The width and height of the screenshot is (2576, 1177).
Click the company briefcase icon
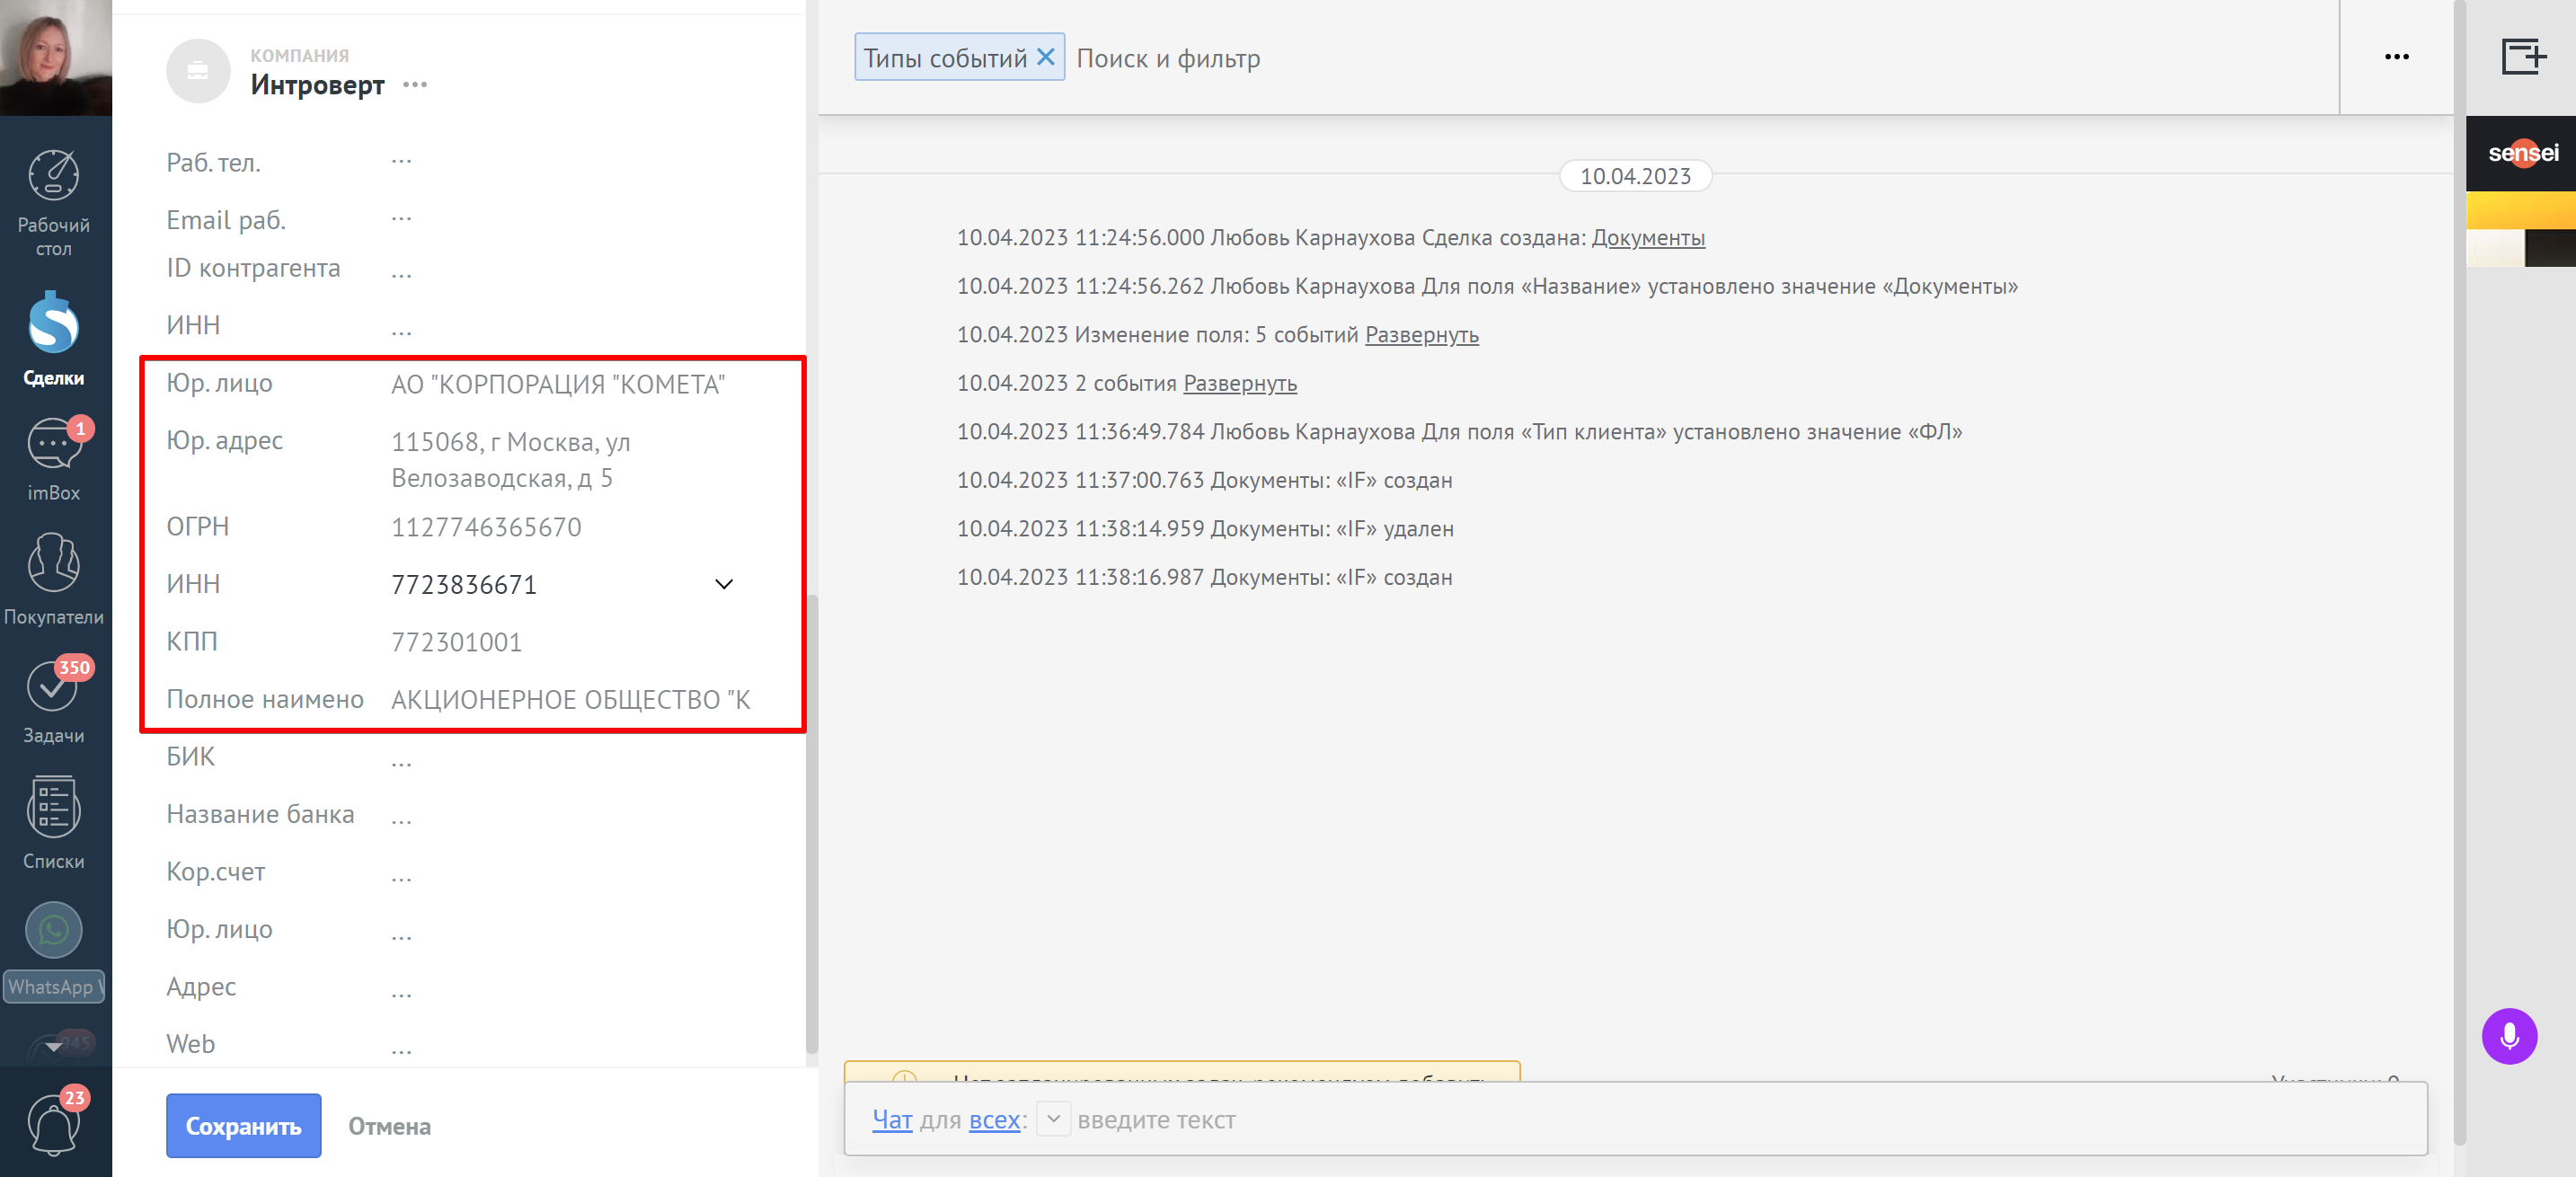click(198, 71)
